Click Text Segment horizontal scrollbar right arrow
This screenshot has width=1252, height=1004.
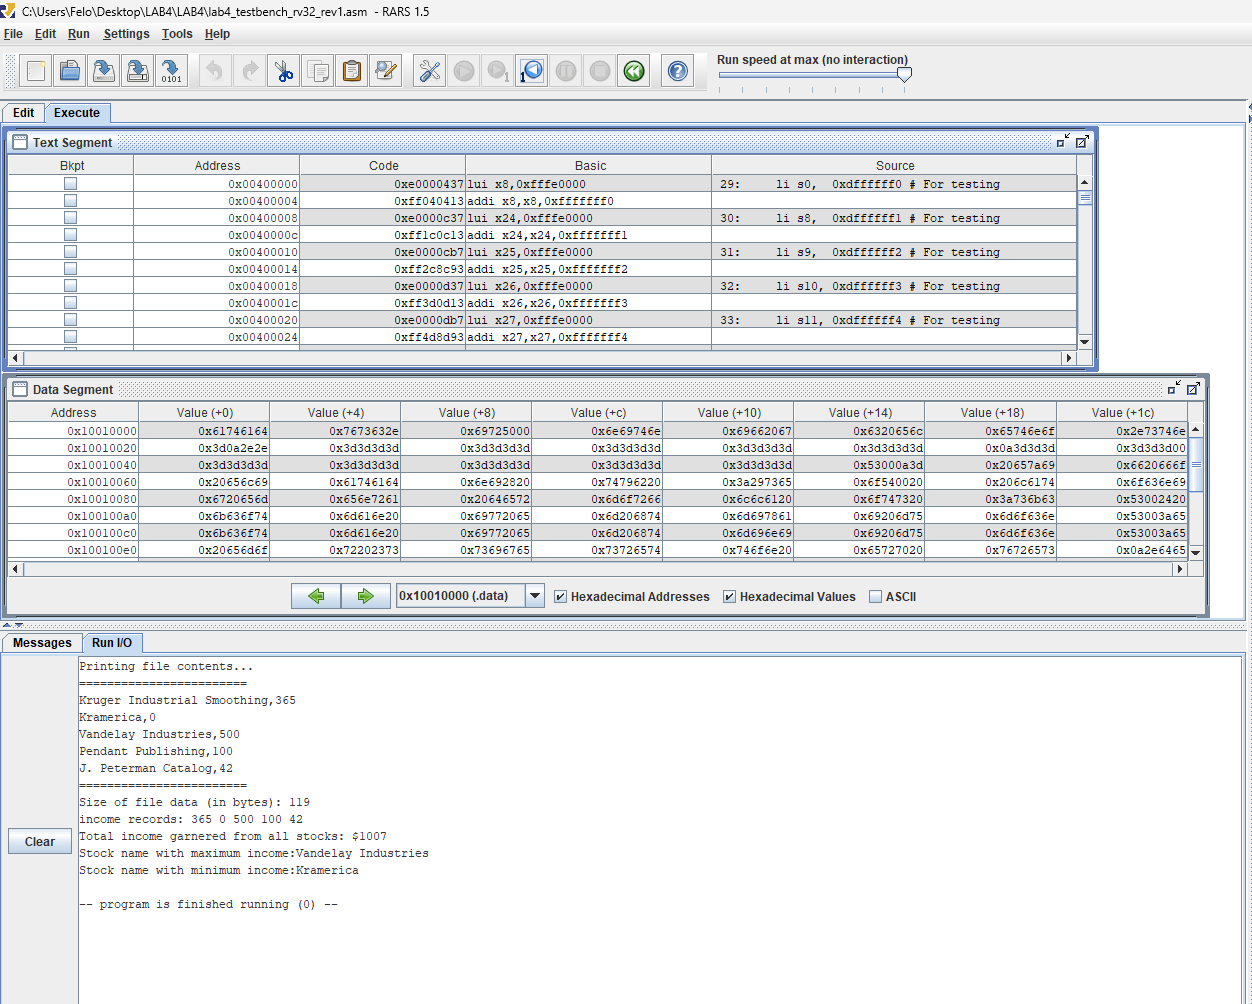pos(1068,357)
